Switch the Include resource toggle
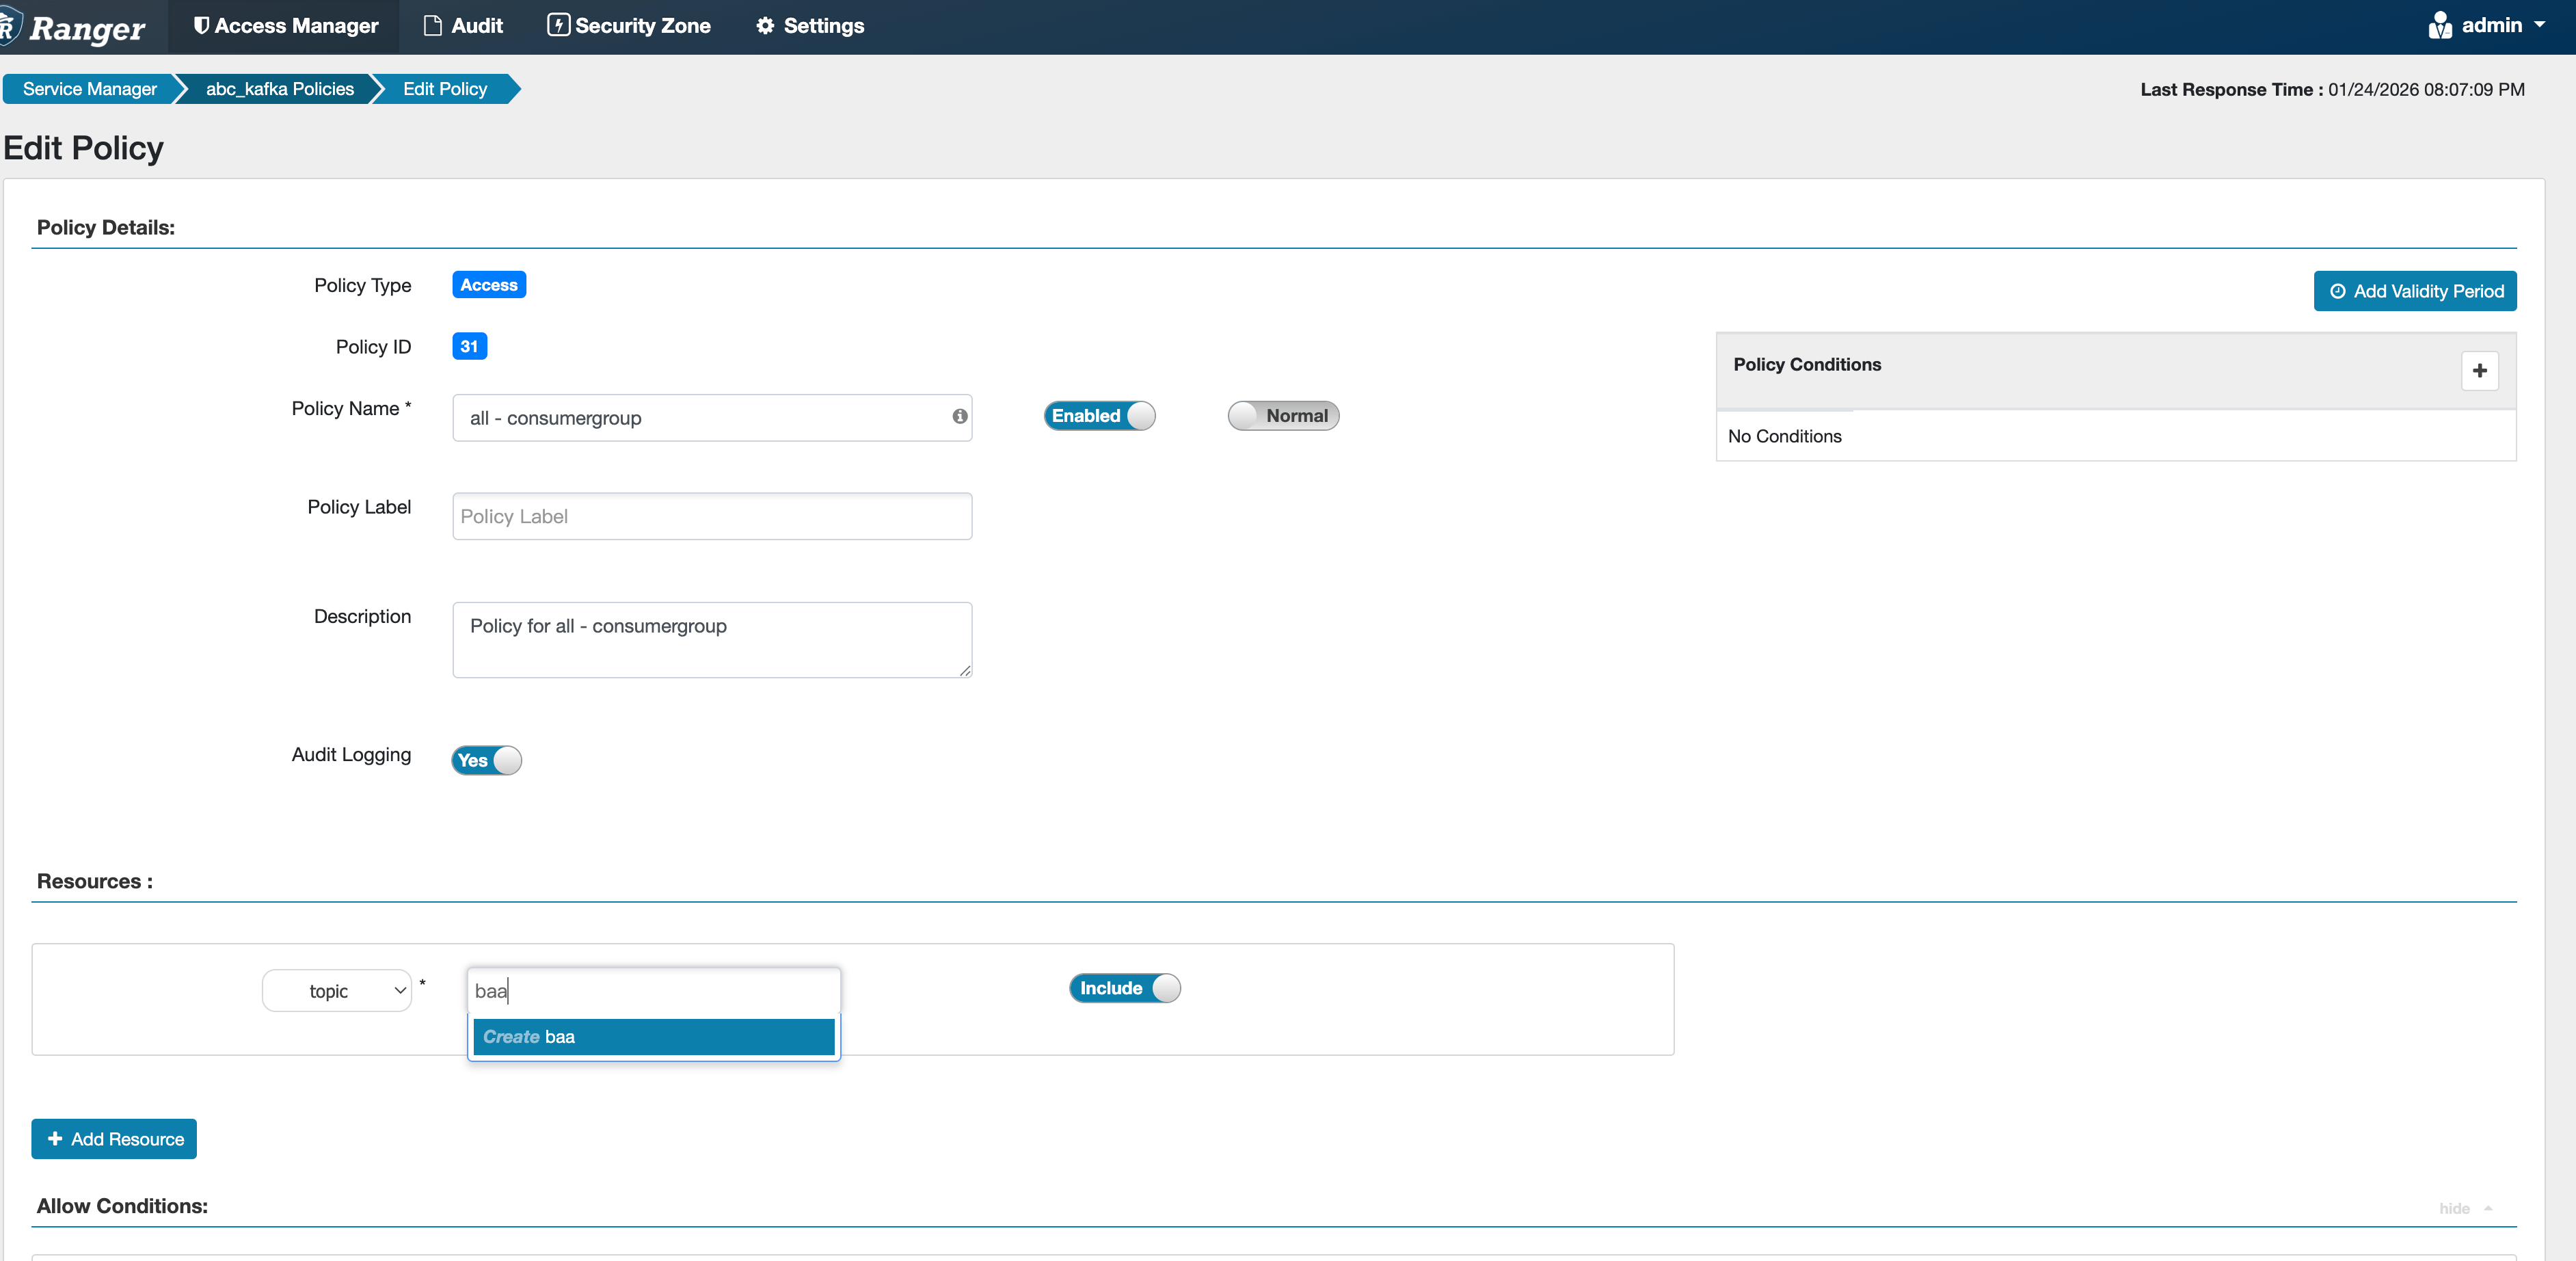Image resolution: width=2576 pixels, height=1261 pixels. [x=1124, y=988]
